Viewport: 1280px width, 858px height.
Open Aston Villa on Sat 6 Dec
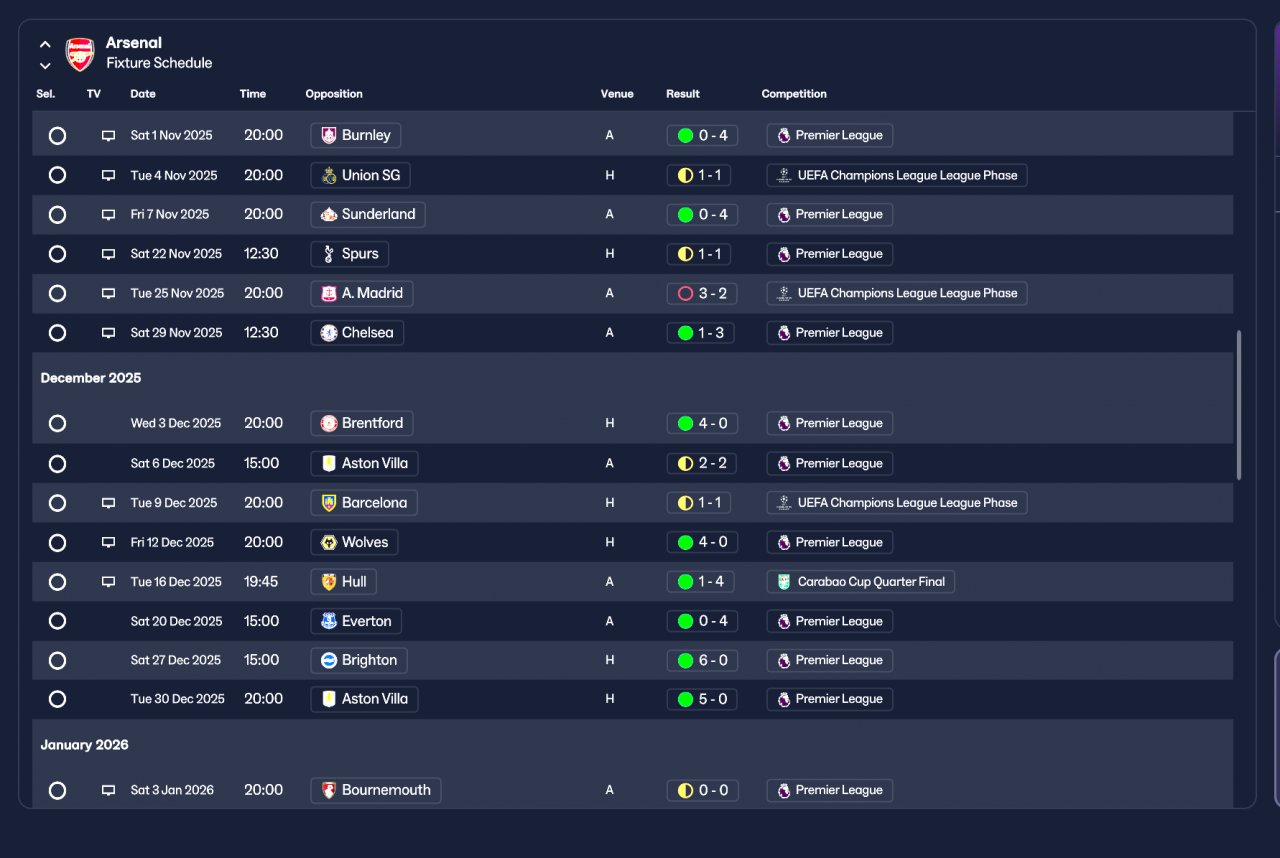click(364, 463)
